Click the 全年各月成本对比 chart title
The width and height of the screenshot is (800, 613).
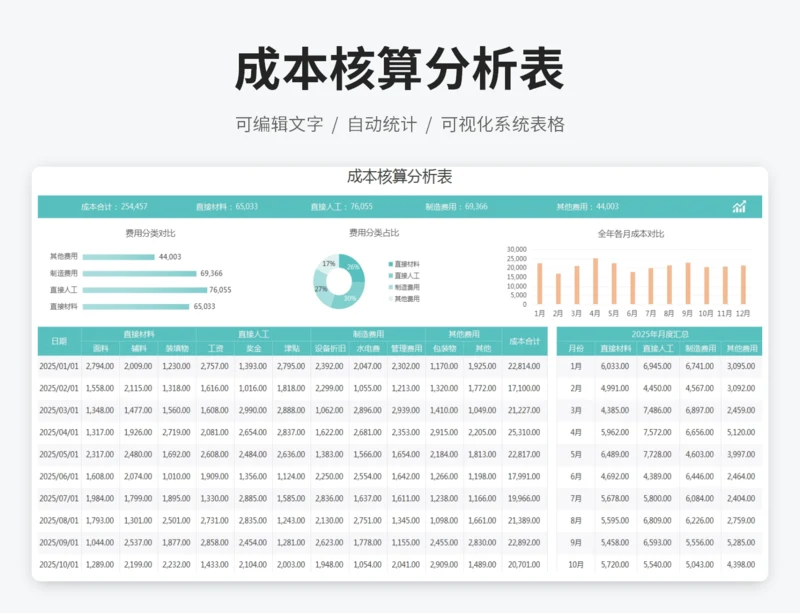coord(631,234)
